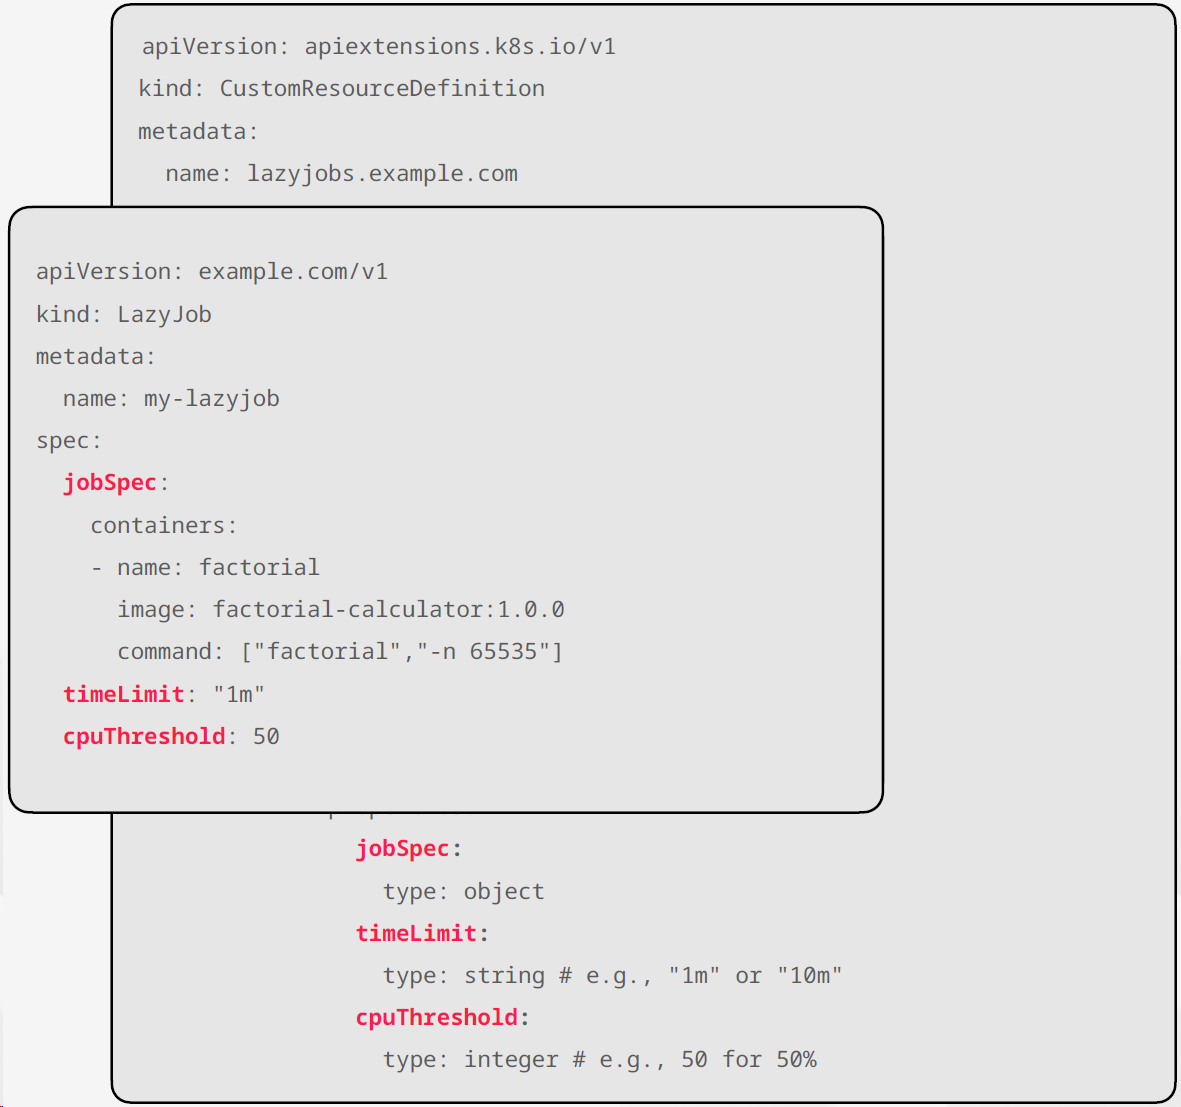Select the command array with -n 65535
The height and width of the screenshot is (1107, 1181).
point(402,652)
